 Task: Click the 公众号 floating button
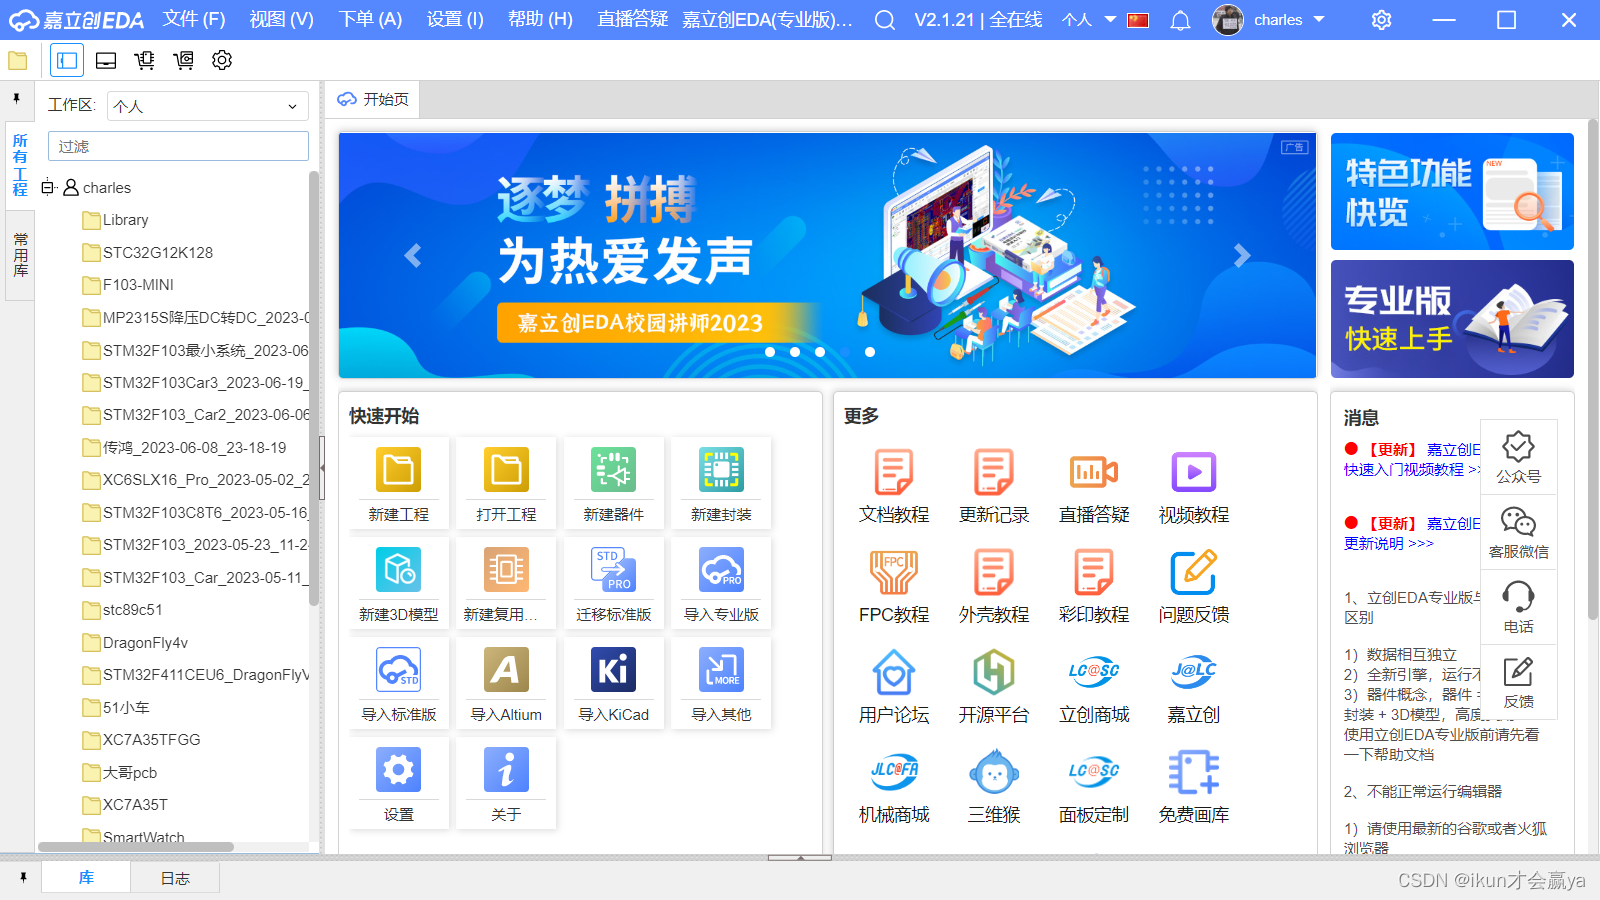point(1518,457)
